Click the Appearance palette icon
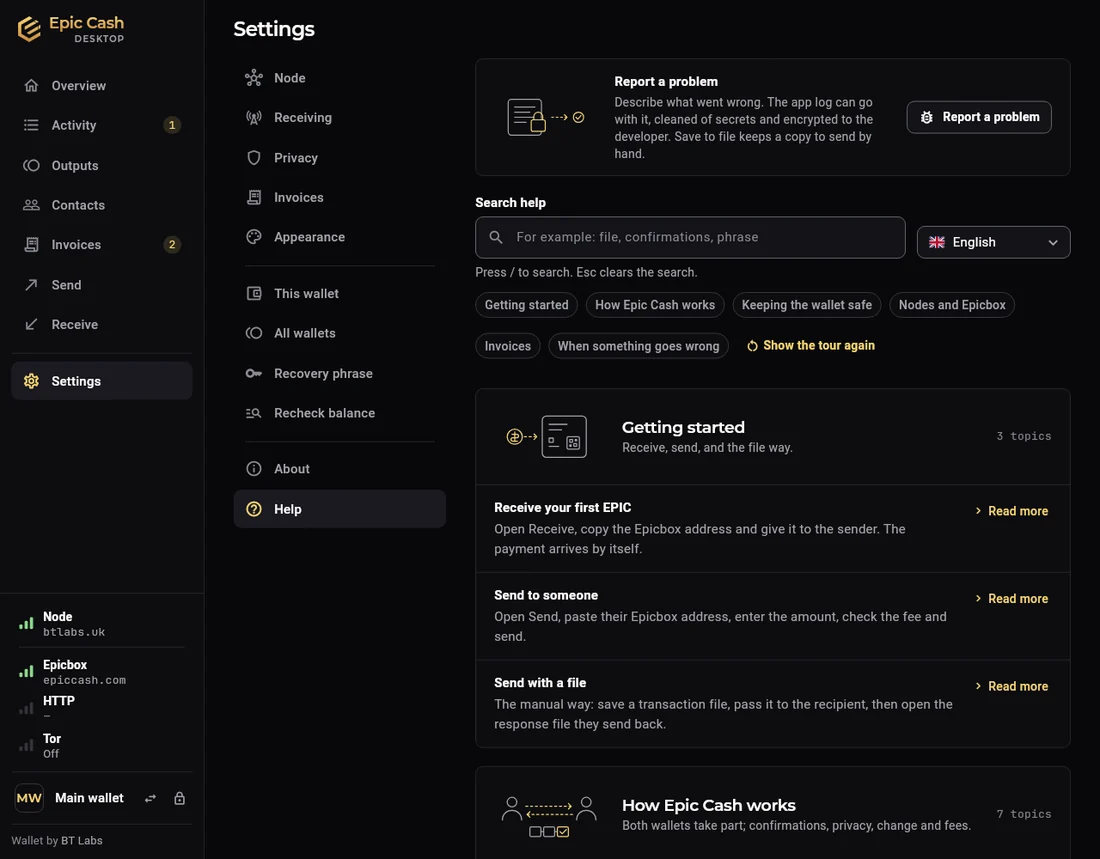This screenshot has width=1100, height=859. (254, 237)
